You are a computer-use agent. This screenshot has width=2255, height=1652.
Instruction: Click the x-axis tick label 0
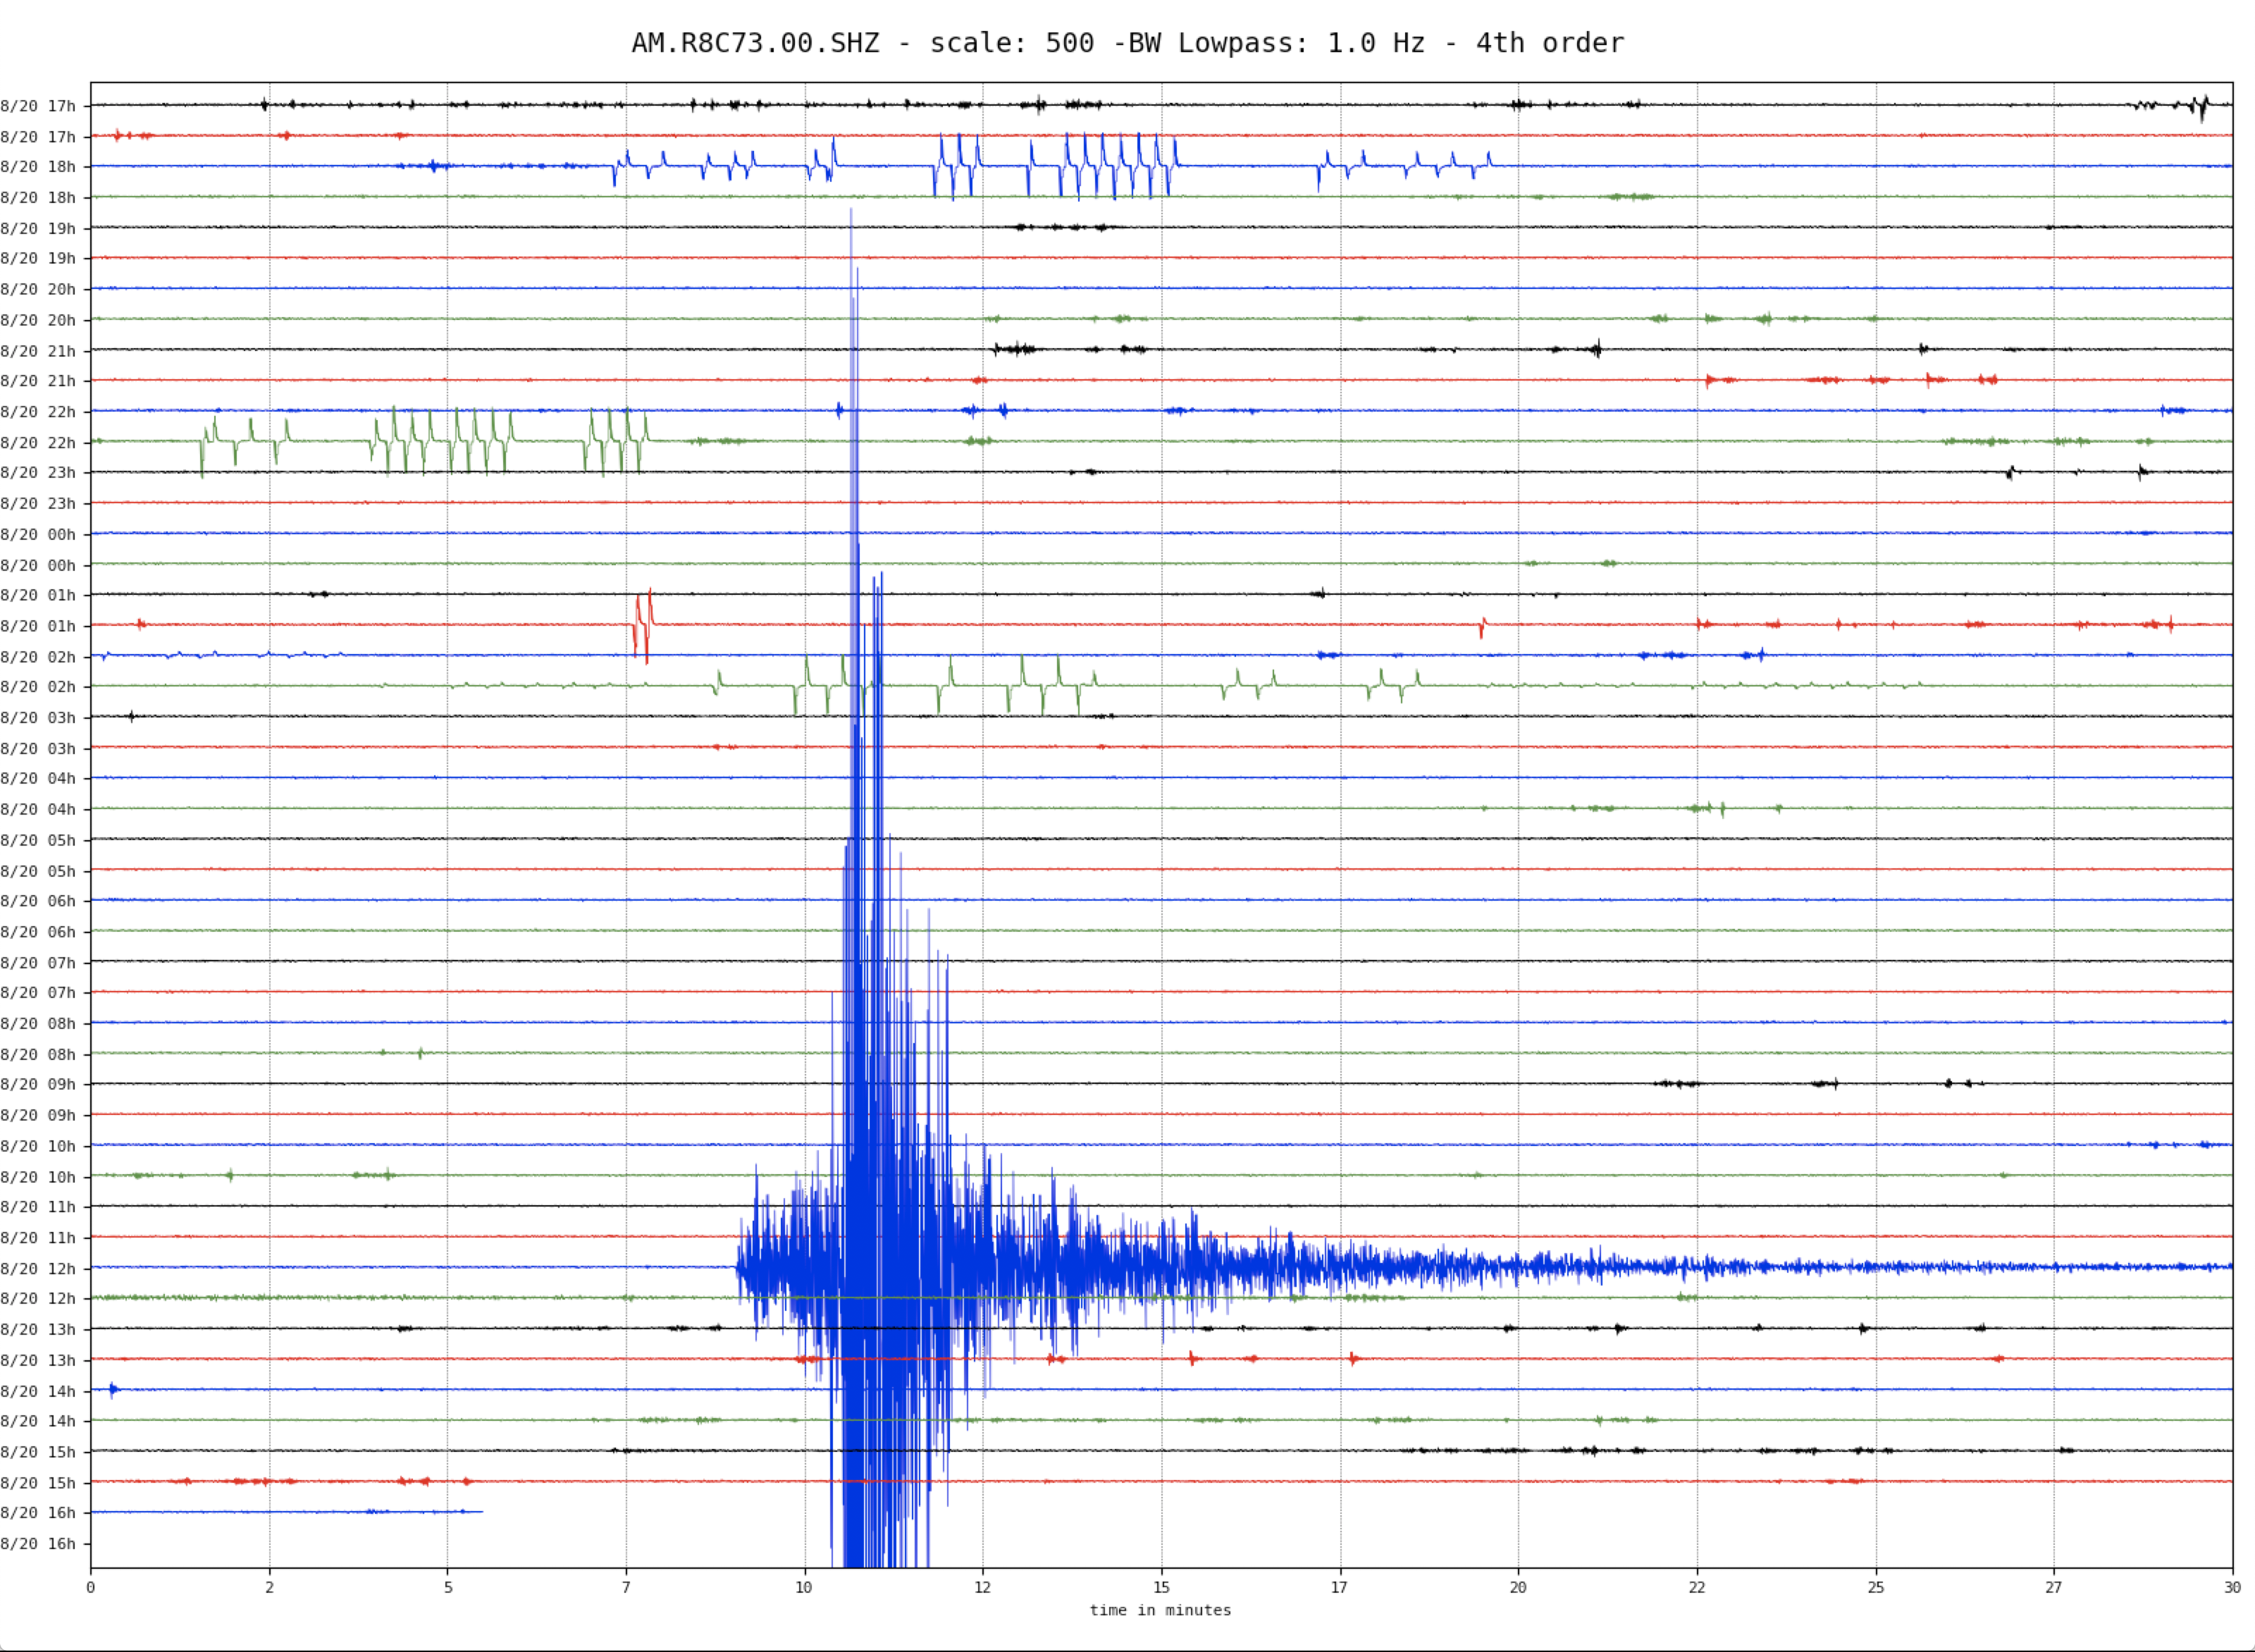coord(91,1587)
